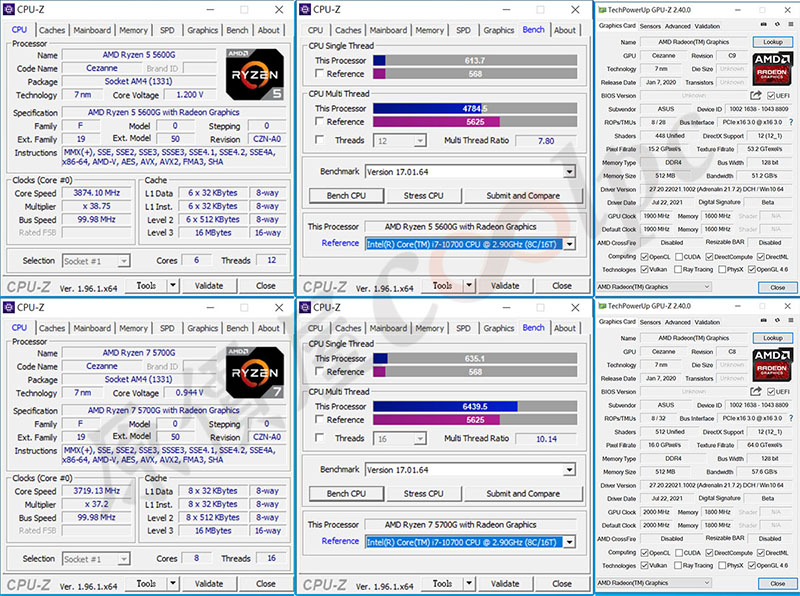Image resolution: width=800 pixels, height=596 pixels.
Task: Click the CPU-Z title bar icon in the Ryzen 7 5700G window
Action: coord(9,307)
